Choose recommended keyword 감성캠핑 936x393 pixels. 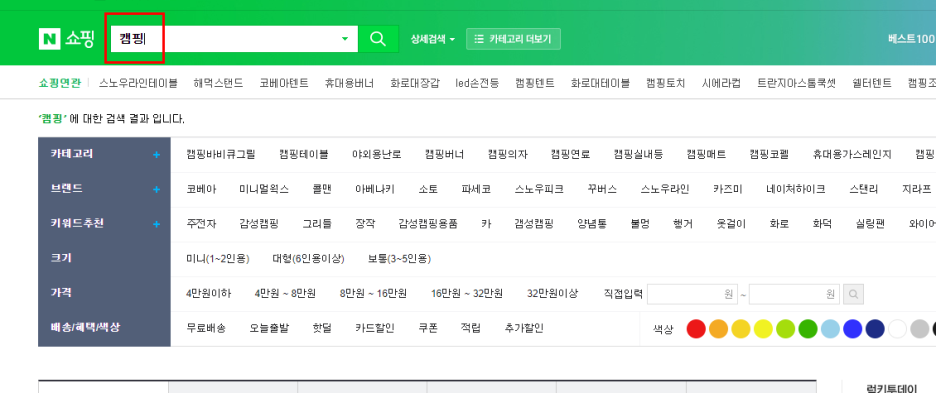click(259, 224)
